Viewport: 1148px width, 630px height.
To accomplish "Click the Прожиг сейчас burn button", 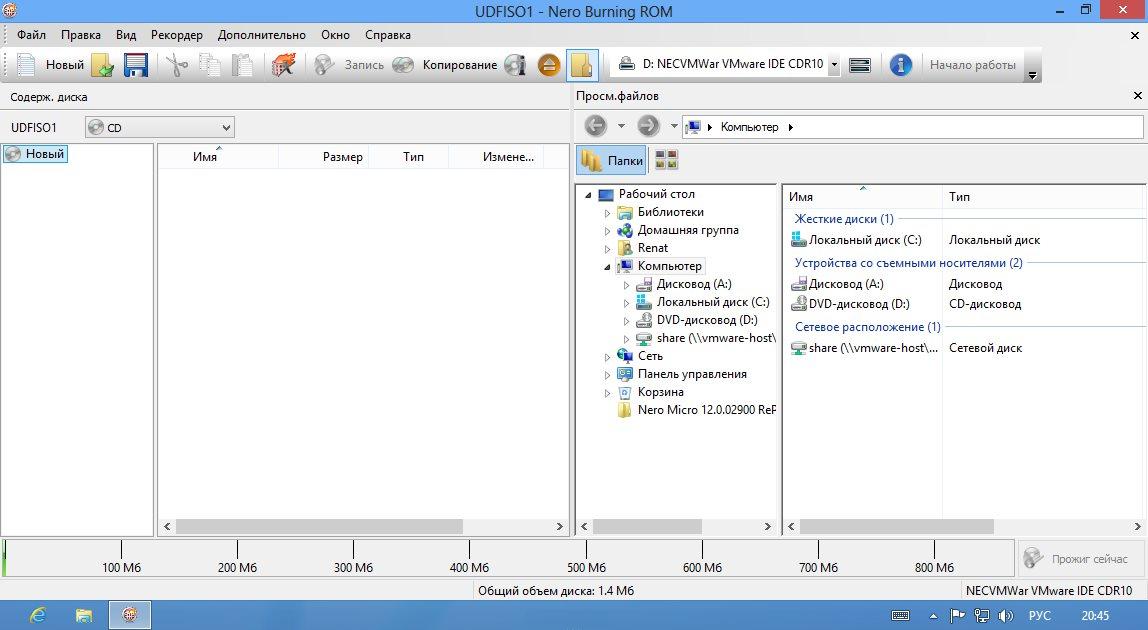I will tap(1081, 558).
